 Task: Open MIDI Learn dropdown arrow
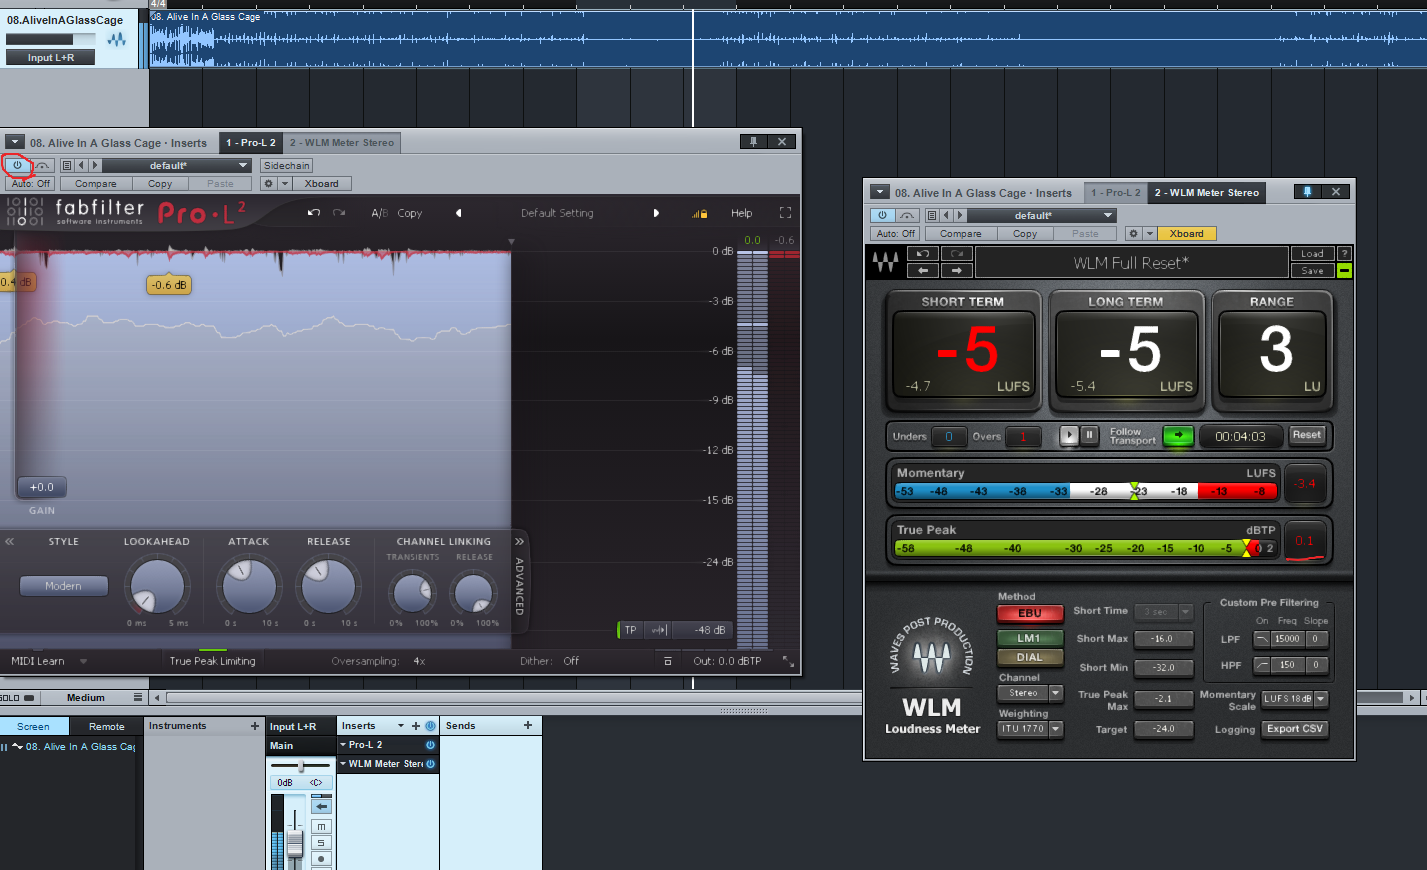[83, 661]
